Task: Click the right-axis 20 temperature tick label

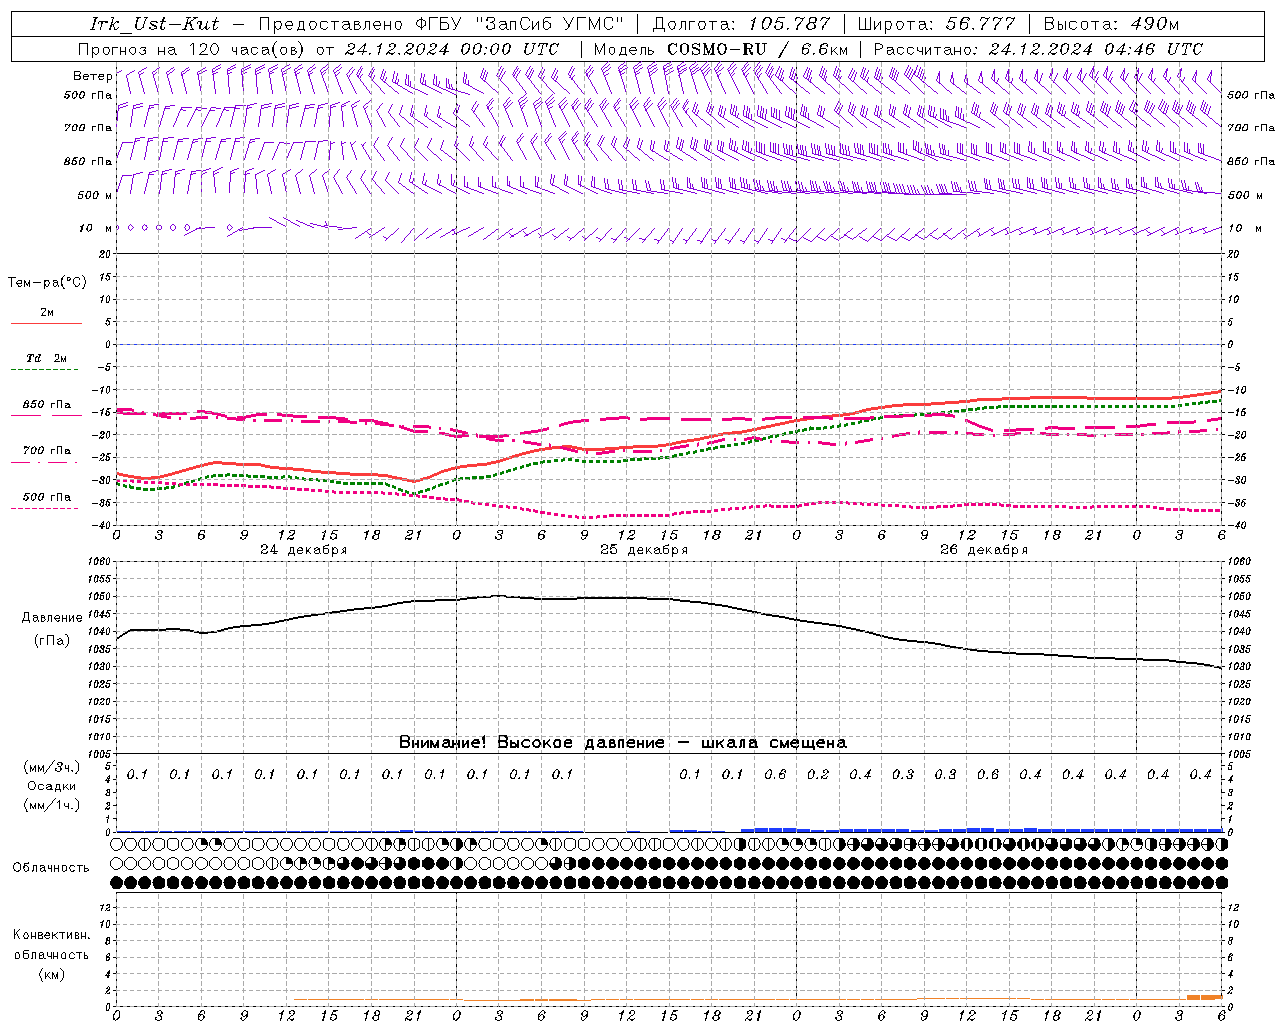Action: point(1233,254)
